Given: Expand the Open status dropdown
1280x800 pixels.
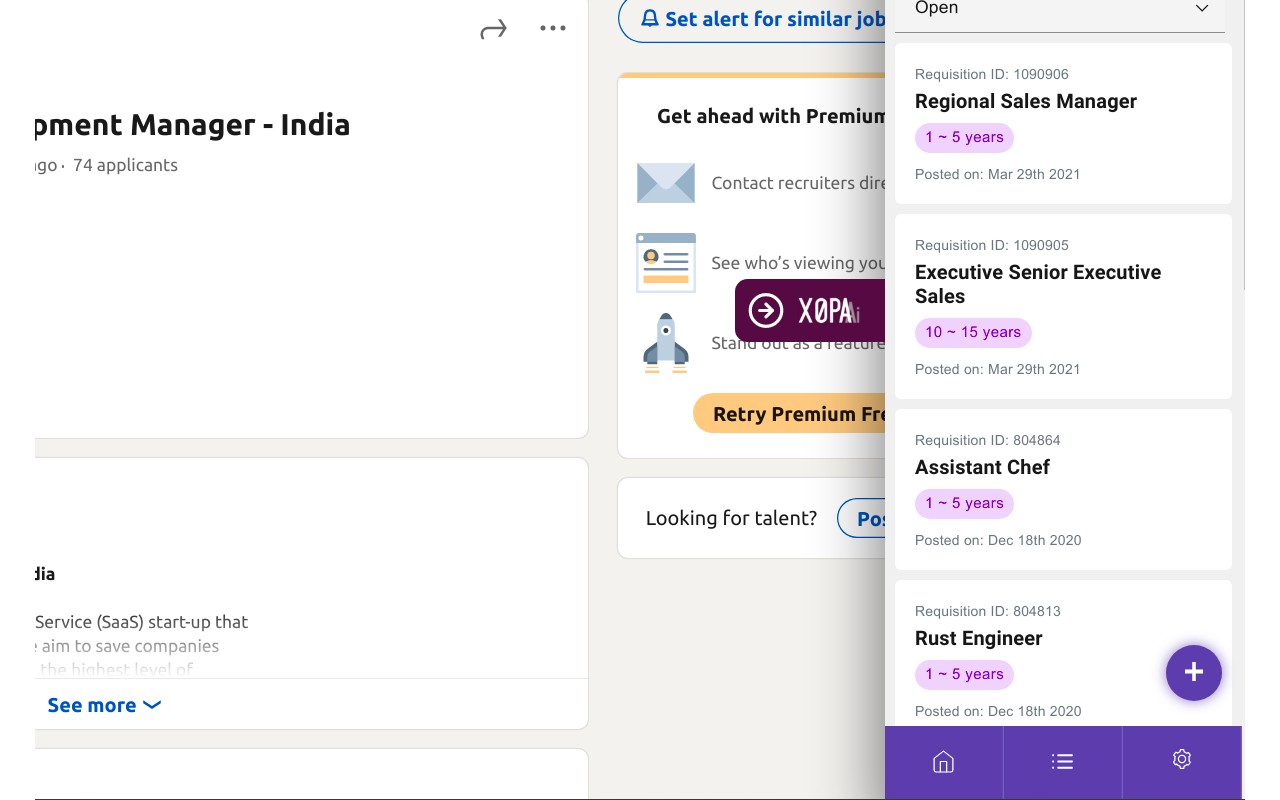Looking at the screenshot, I should (x=1061, y=10).
